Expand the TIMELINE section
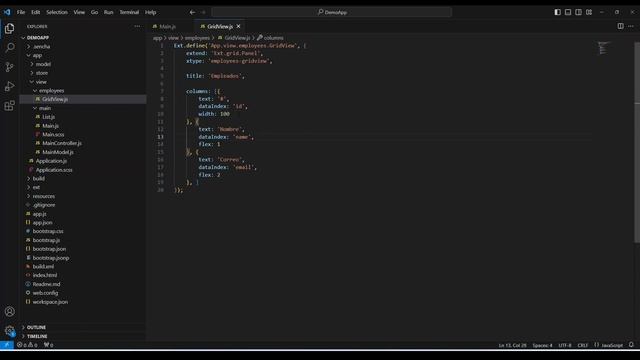The height and width of the screenshot is (360, 640). click(36, 336)
